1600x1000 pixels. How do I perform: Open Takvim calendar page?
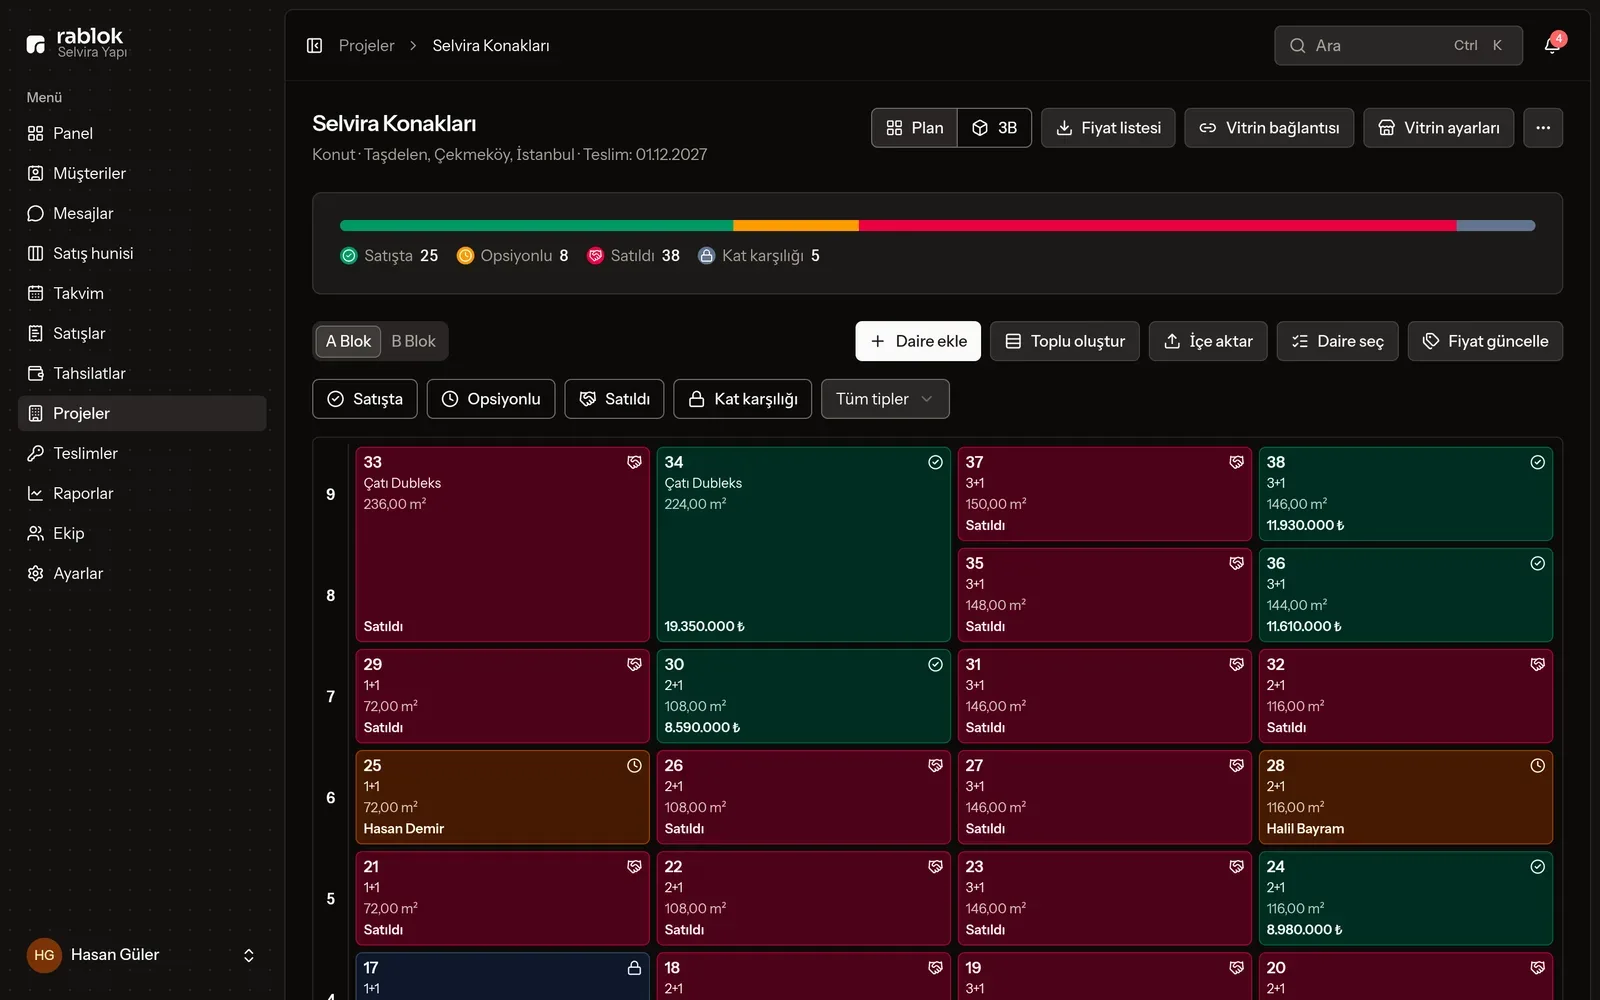142,293
